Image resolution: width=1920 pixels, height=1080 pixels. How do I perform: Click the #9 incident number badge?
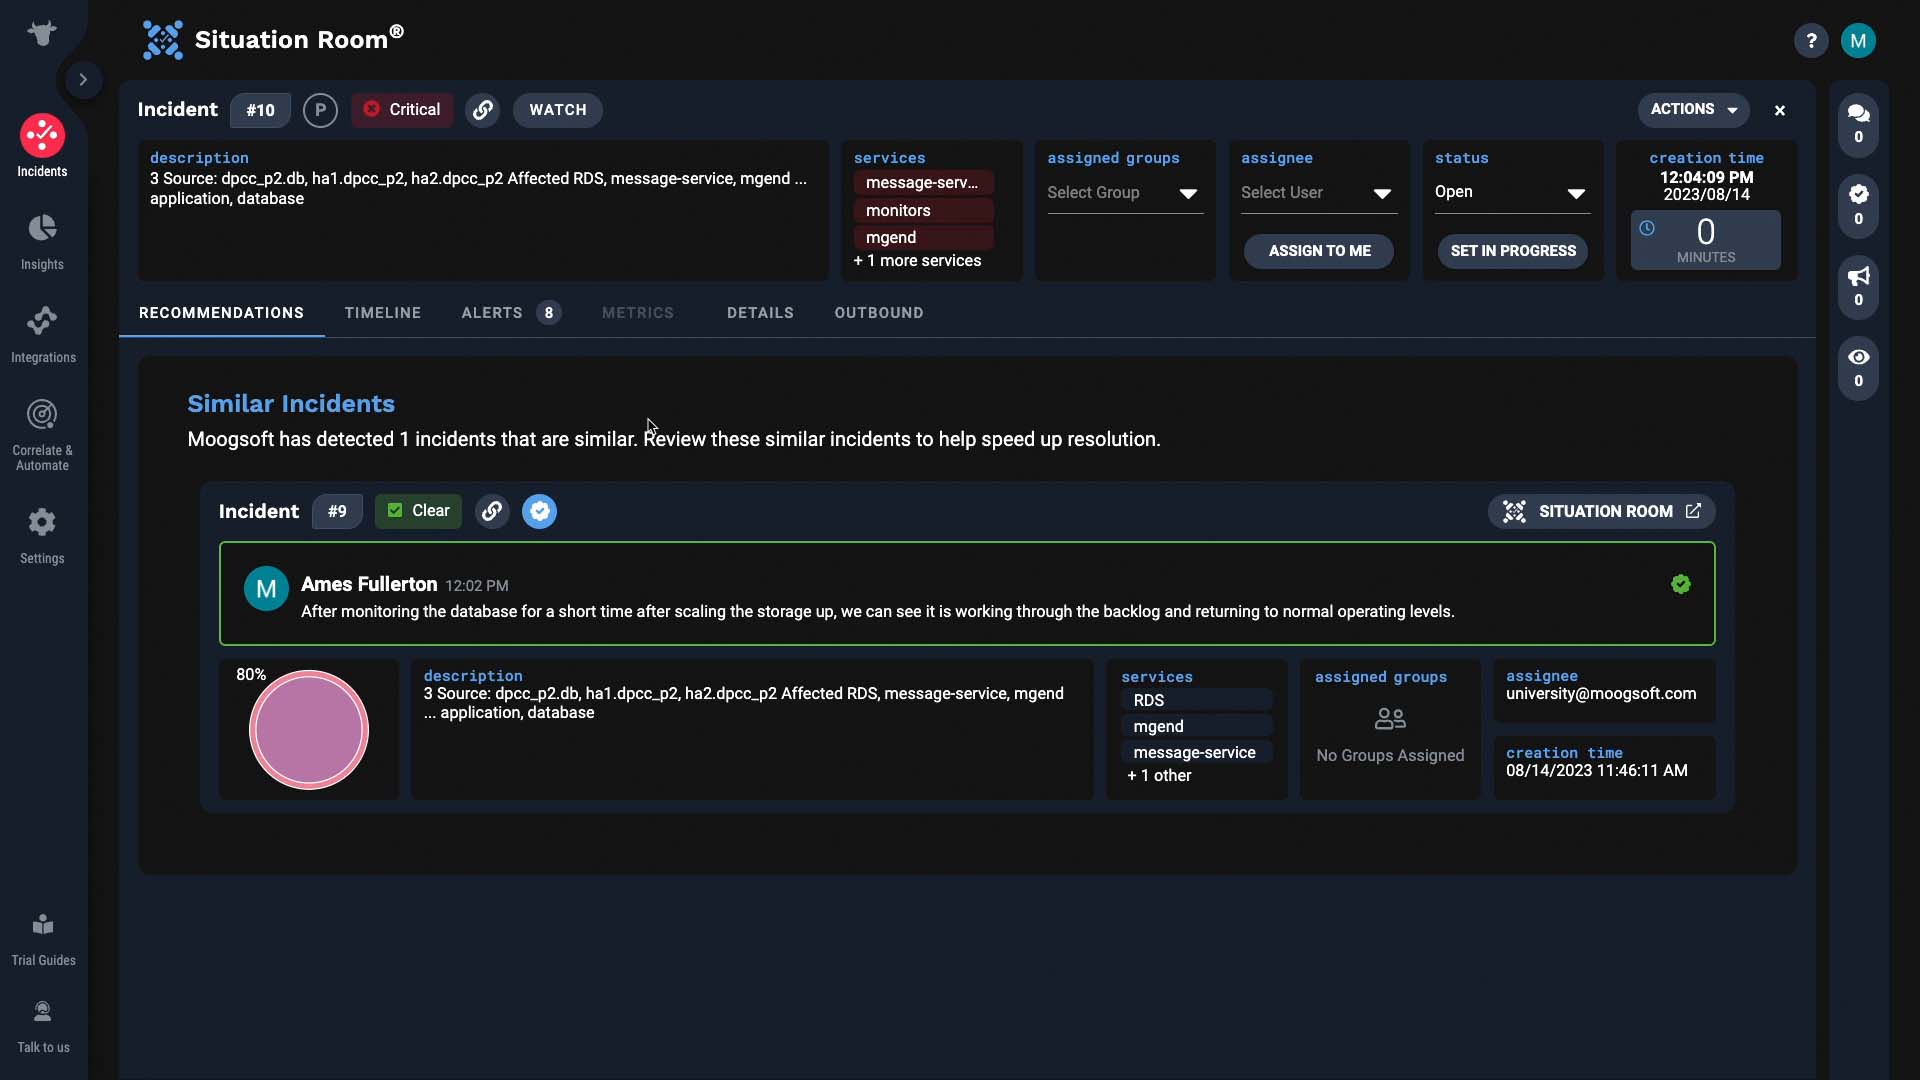[x=337, y=511]
